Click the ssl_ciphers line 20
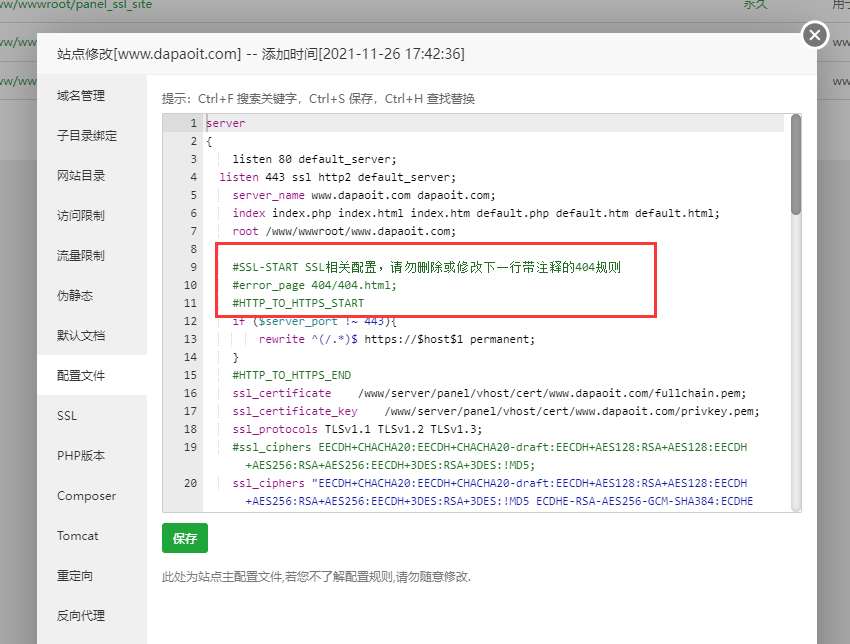 coord(493,492)
